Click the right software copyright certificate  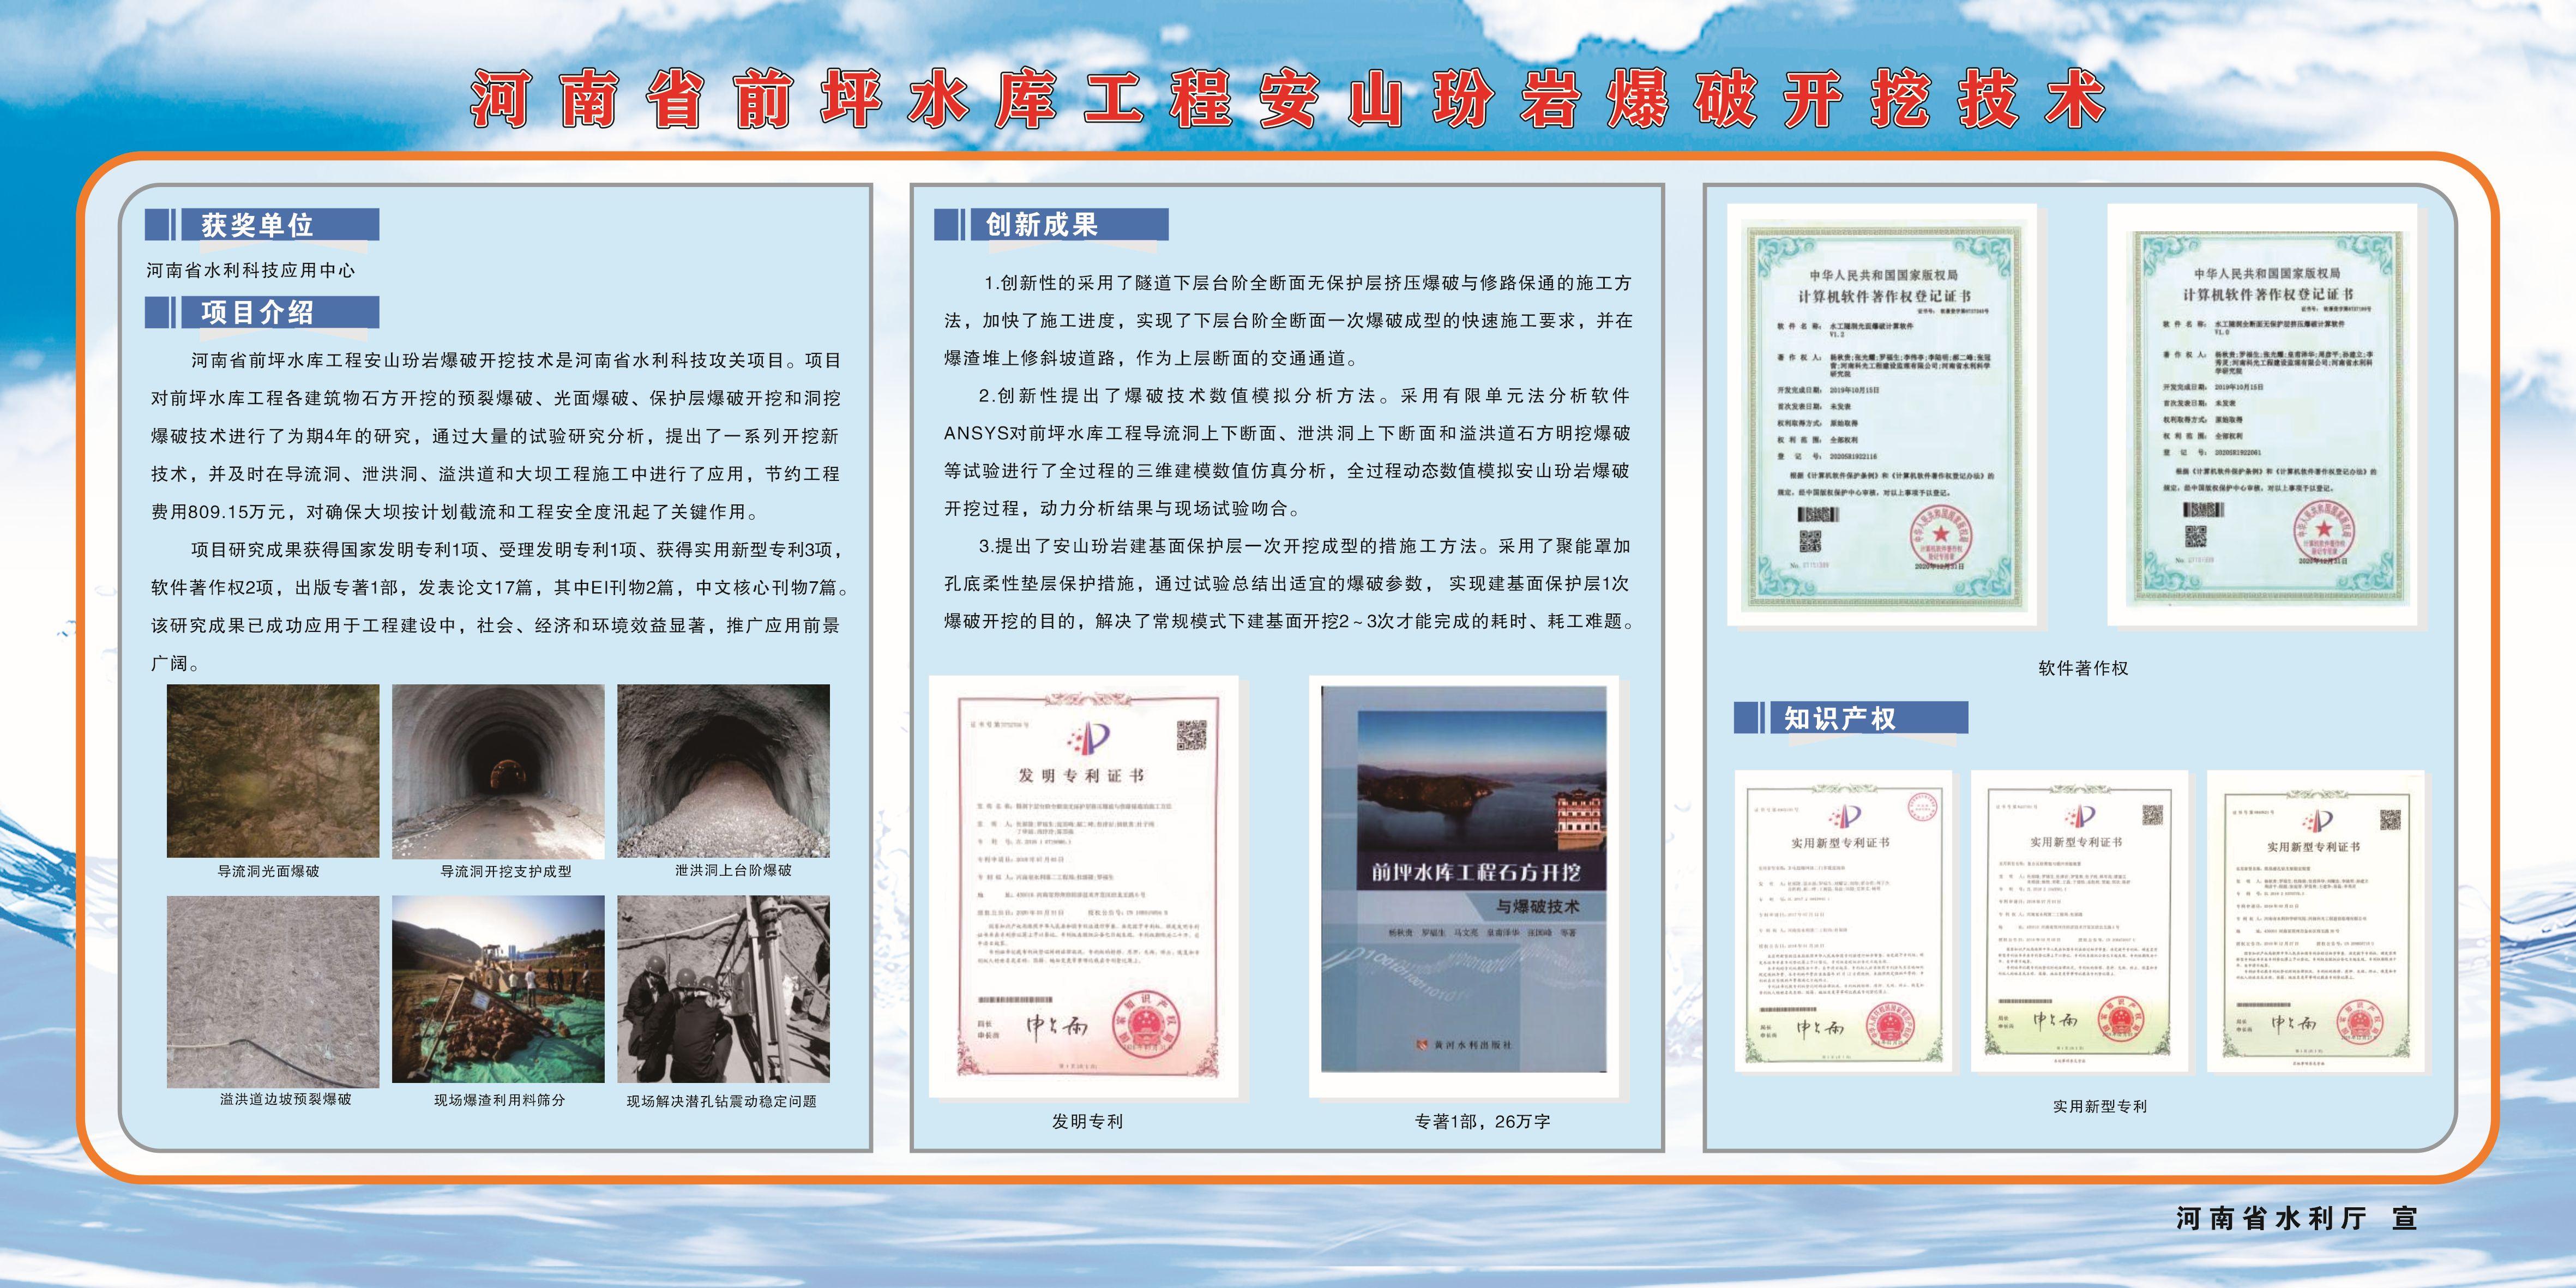2261,415
